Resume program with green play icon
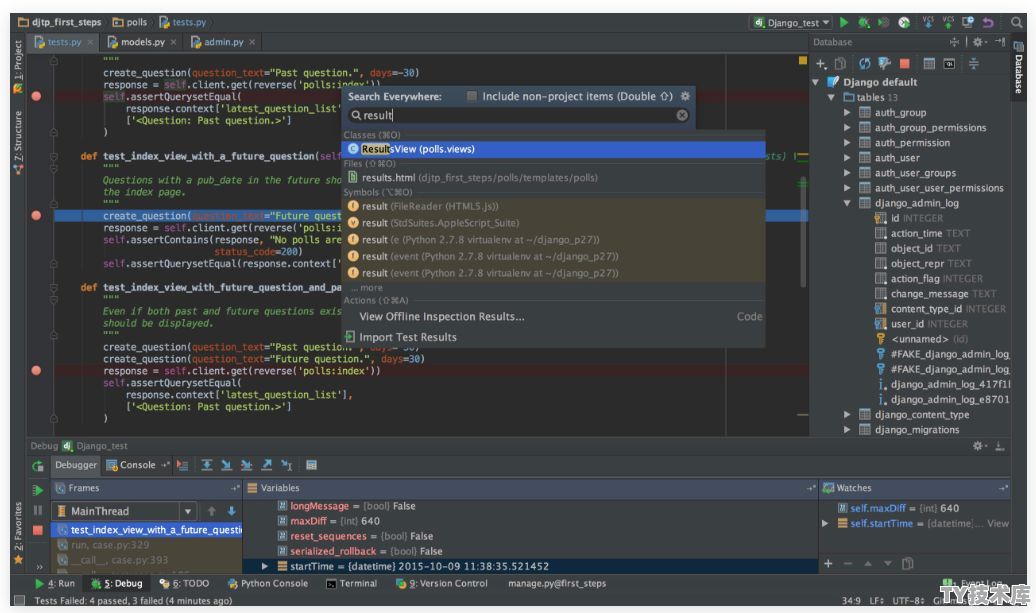Image resolution: width=1036 pixels, height=613 pixels. coord(38,490)
